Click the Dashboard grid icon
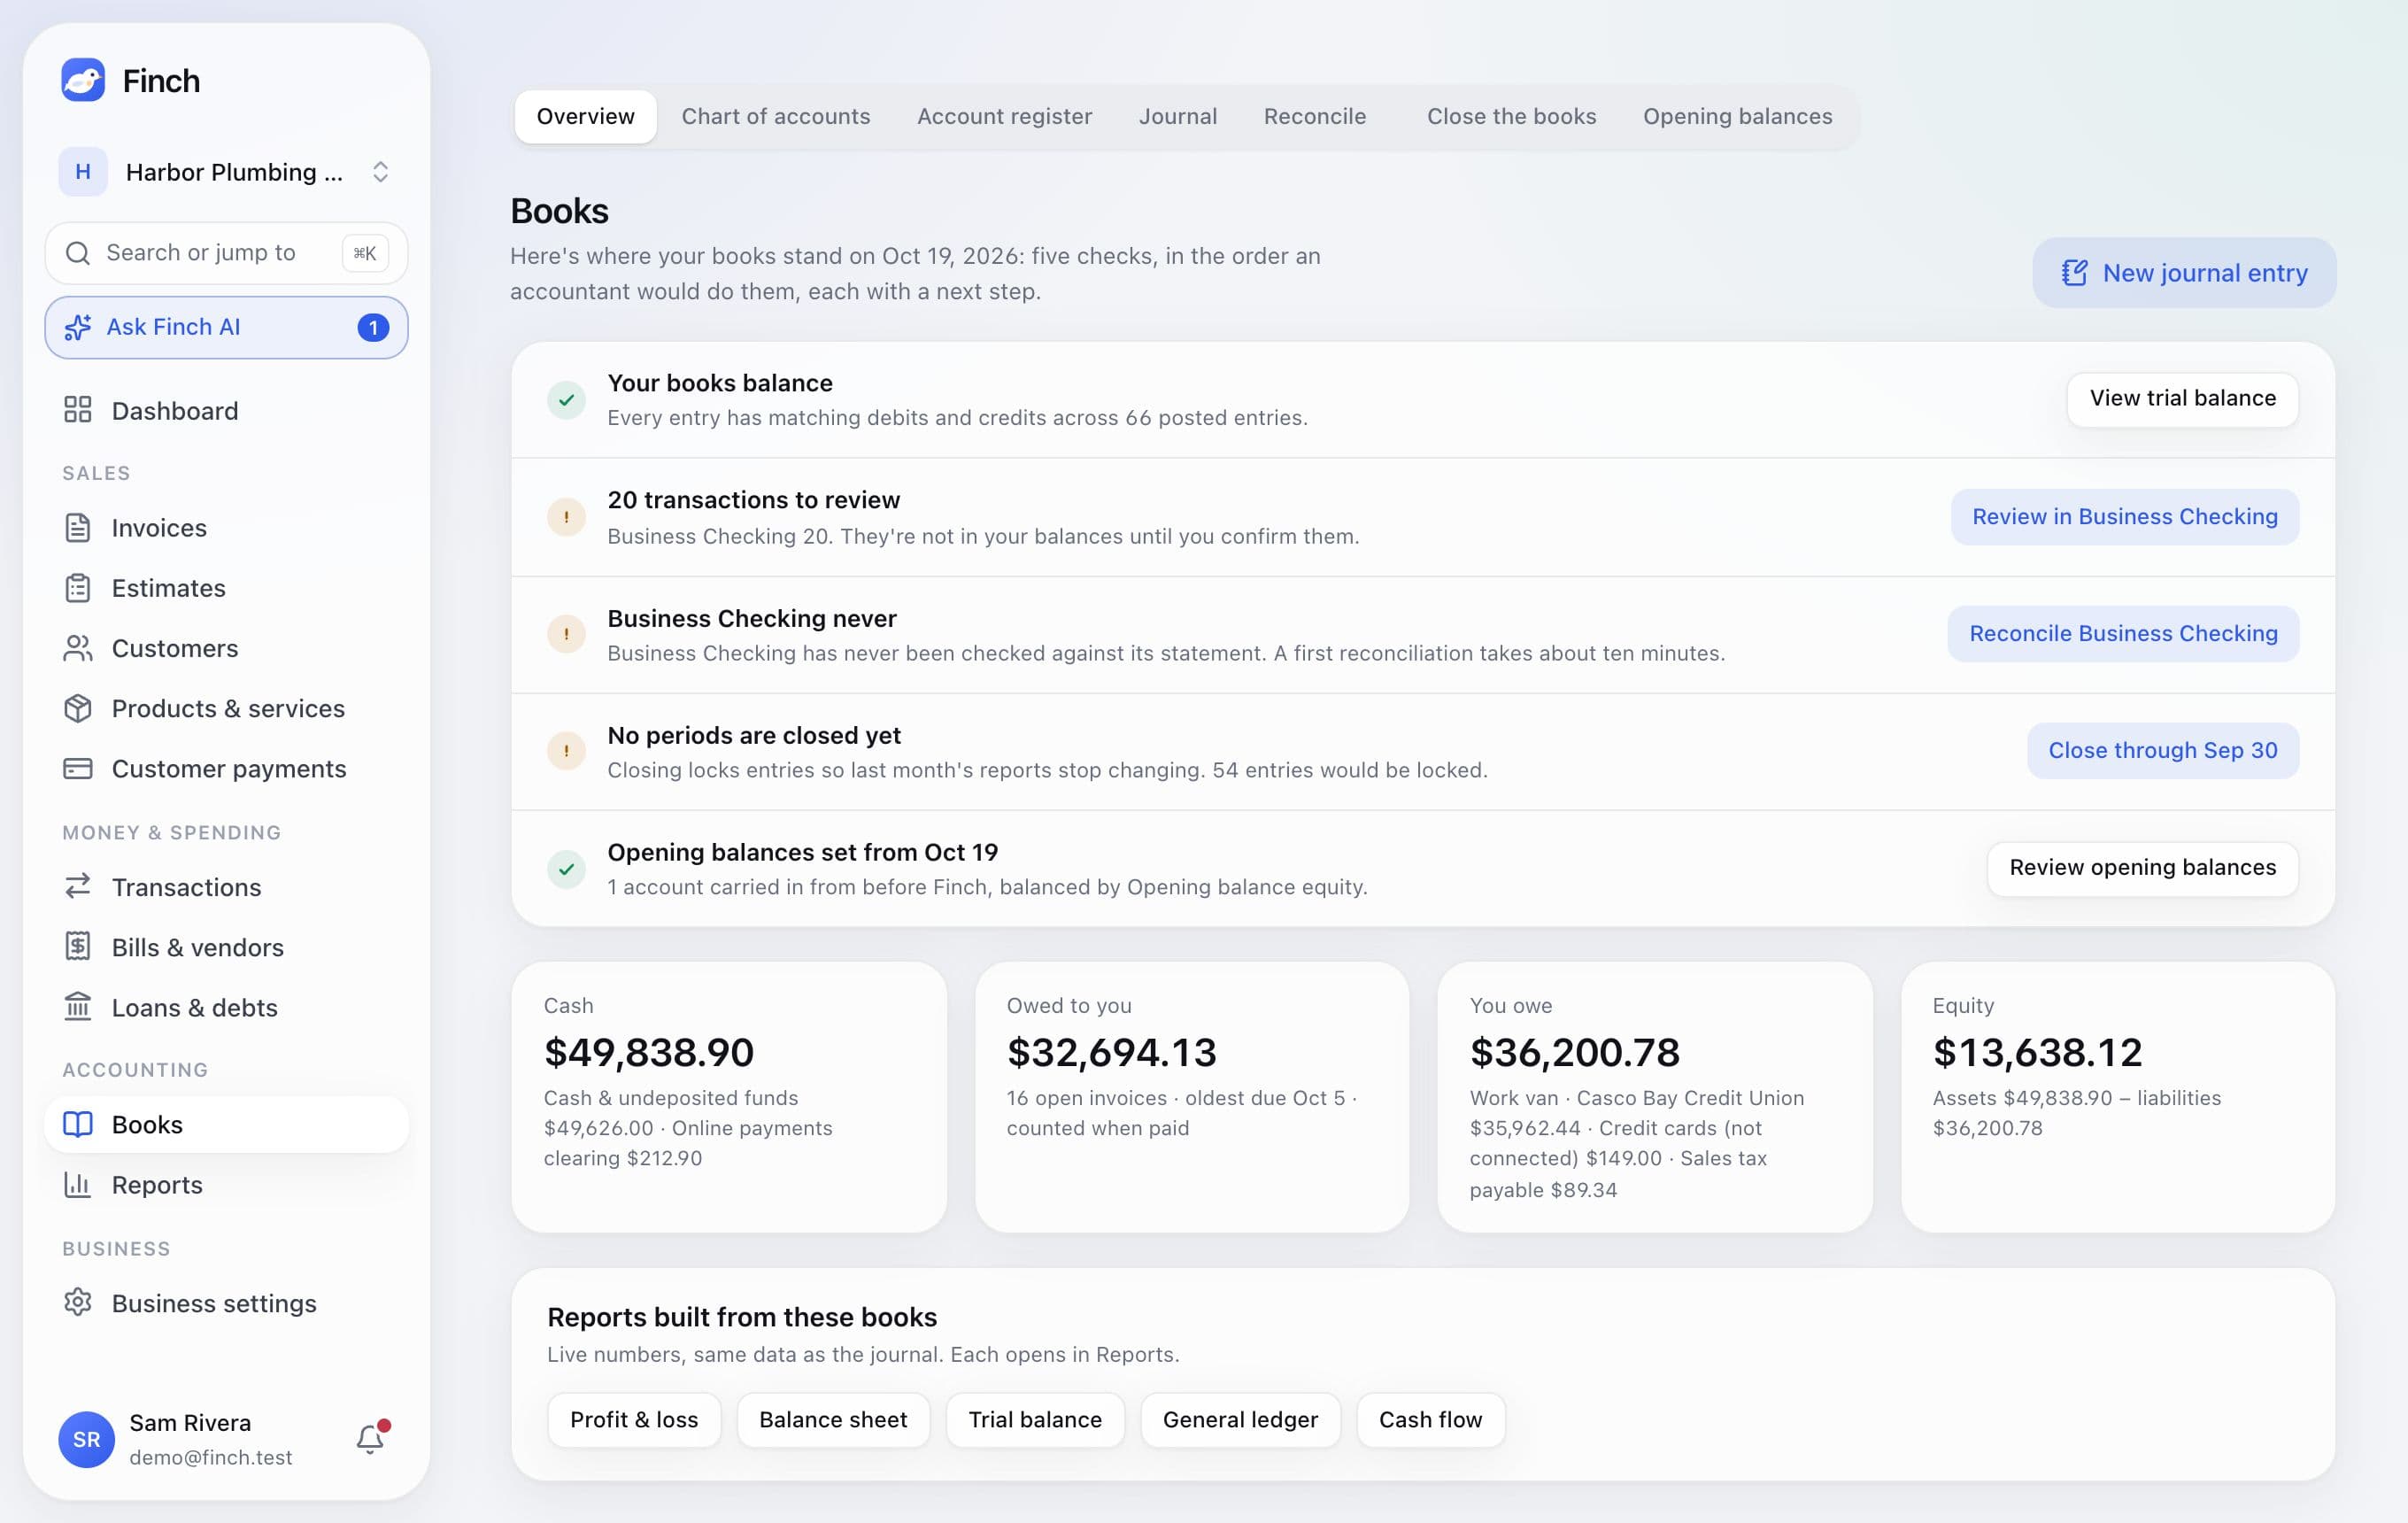 [x=78, y=410]
